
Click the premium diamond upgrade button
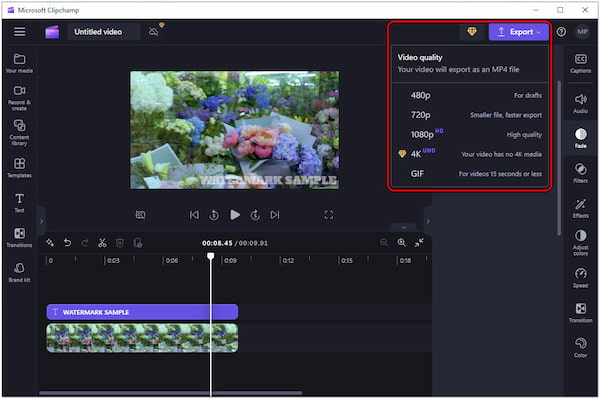click(472, 32)
